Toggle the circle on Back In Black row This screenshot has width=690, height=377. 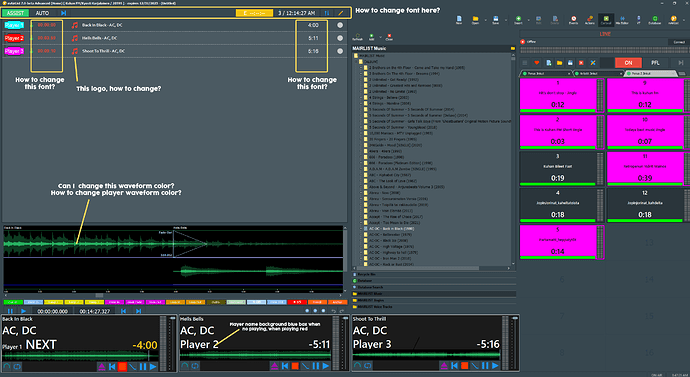coord(340,25)
